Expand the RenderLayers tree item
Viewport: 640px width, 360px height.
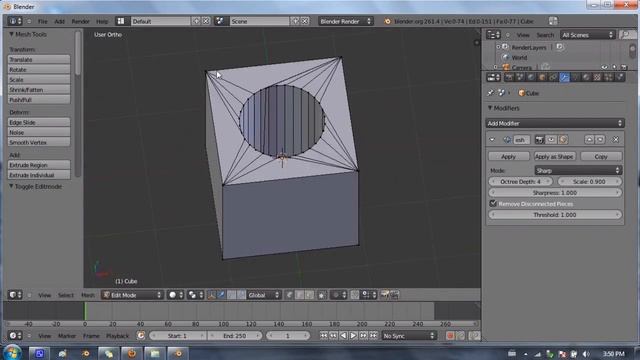498,47
